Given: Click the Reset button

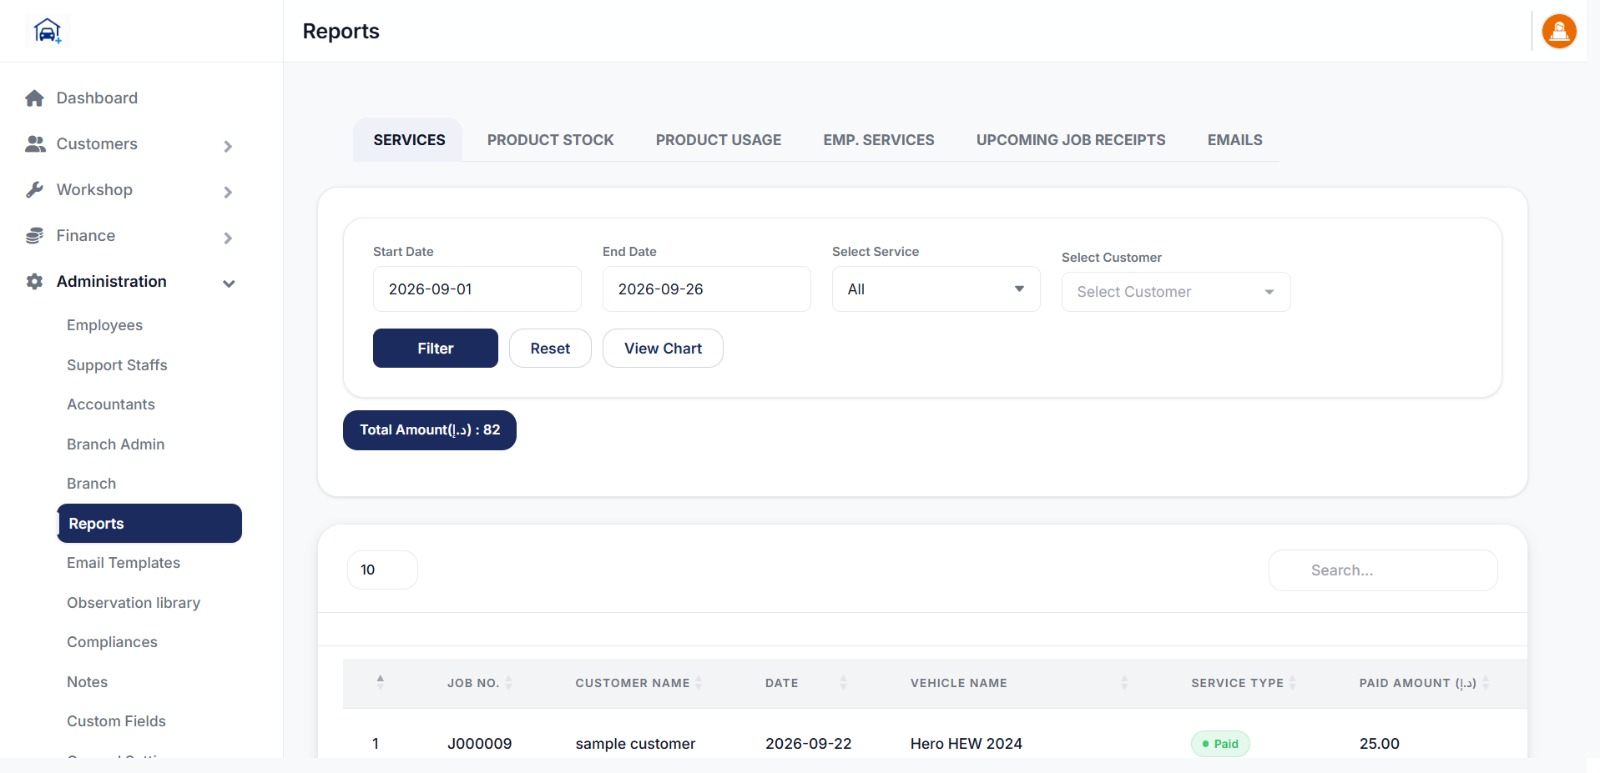Looking at the screenshot, I should click(x=550, y=348).
